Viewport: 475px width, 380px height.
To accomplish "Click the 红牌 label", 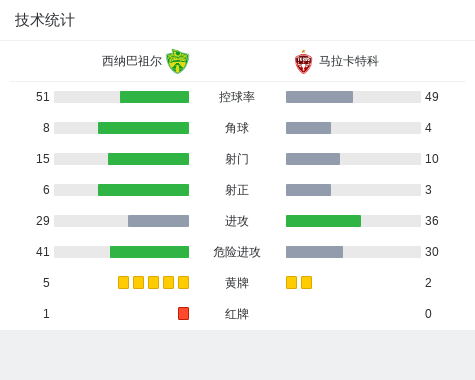I will pos(237,314).
